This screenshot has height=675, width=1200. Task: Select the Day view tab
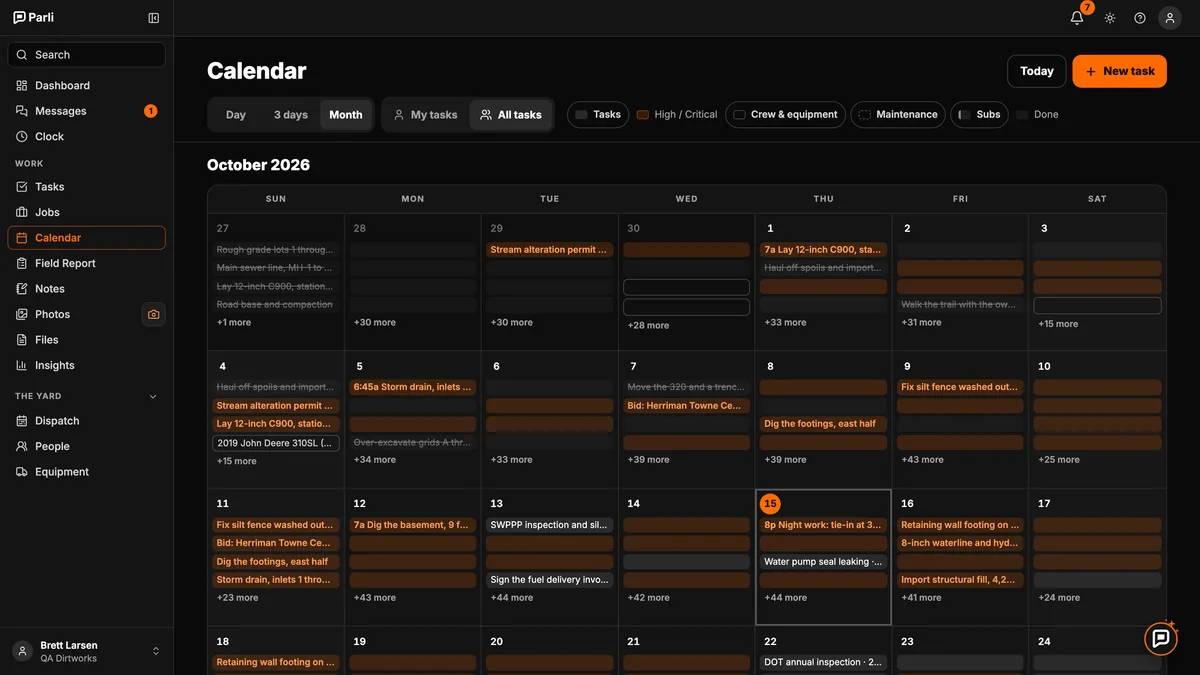click(236, 115)
